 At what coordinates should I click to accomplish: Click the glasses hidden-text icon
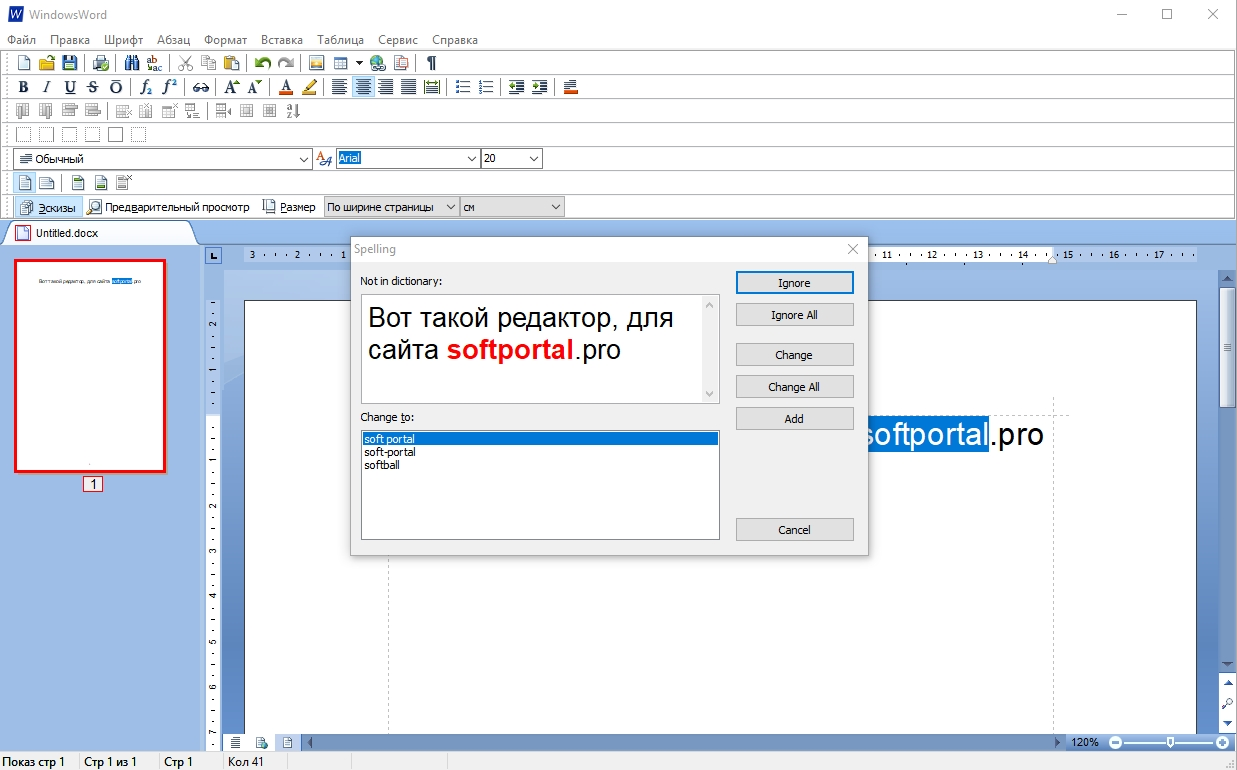point(201,87)
